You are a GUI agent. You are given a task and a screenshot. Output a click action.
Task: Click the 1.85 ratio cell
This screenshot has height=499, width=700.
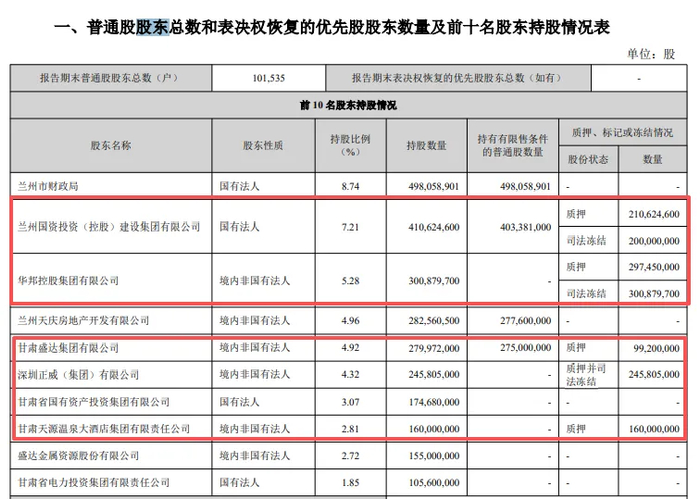pos(350,482)
